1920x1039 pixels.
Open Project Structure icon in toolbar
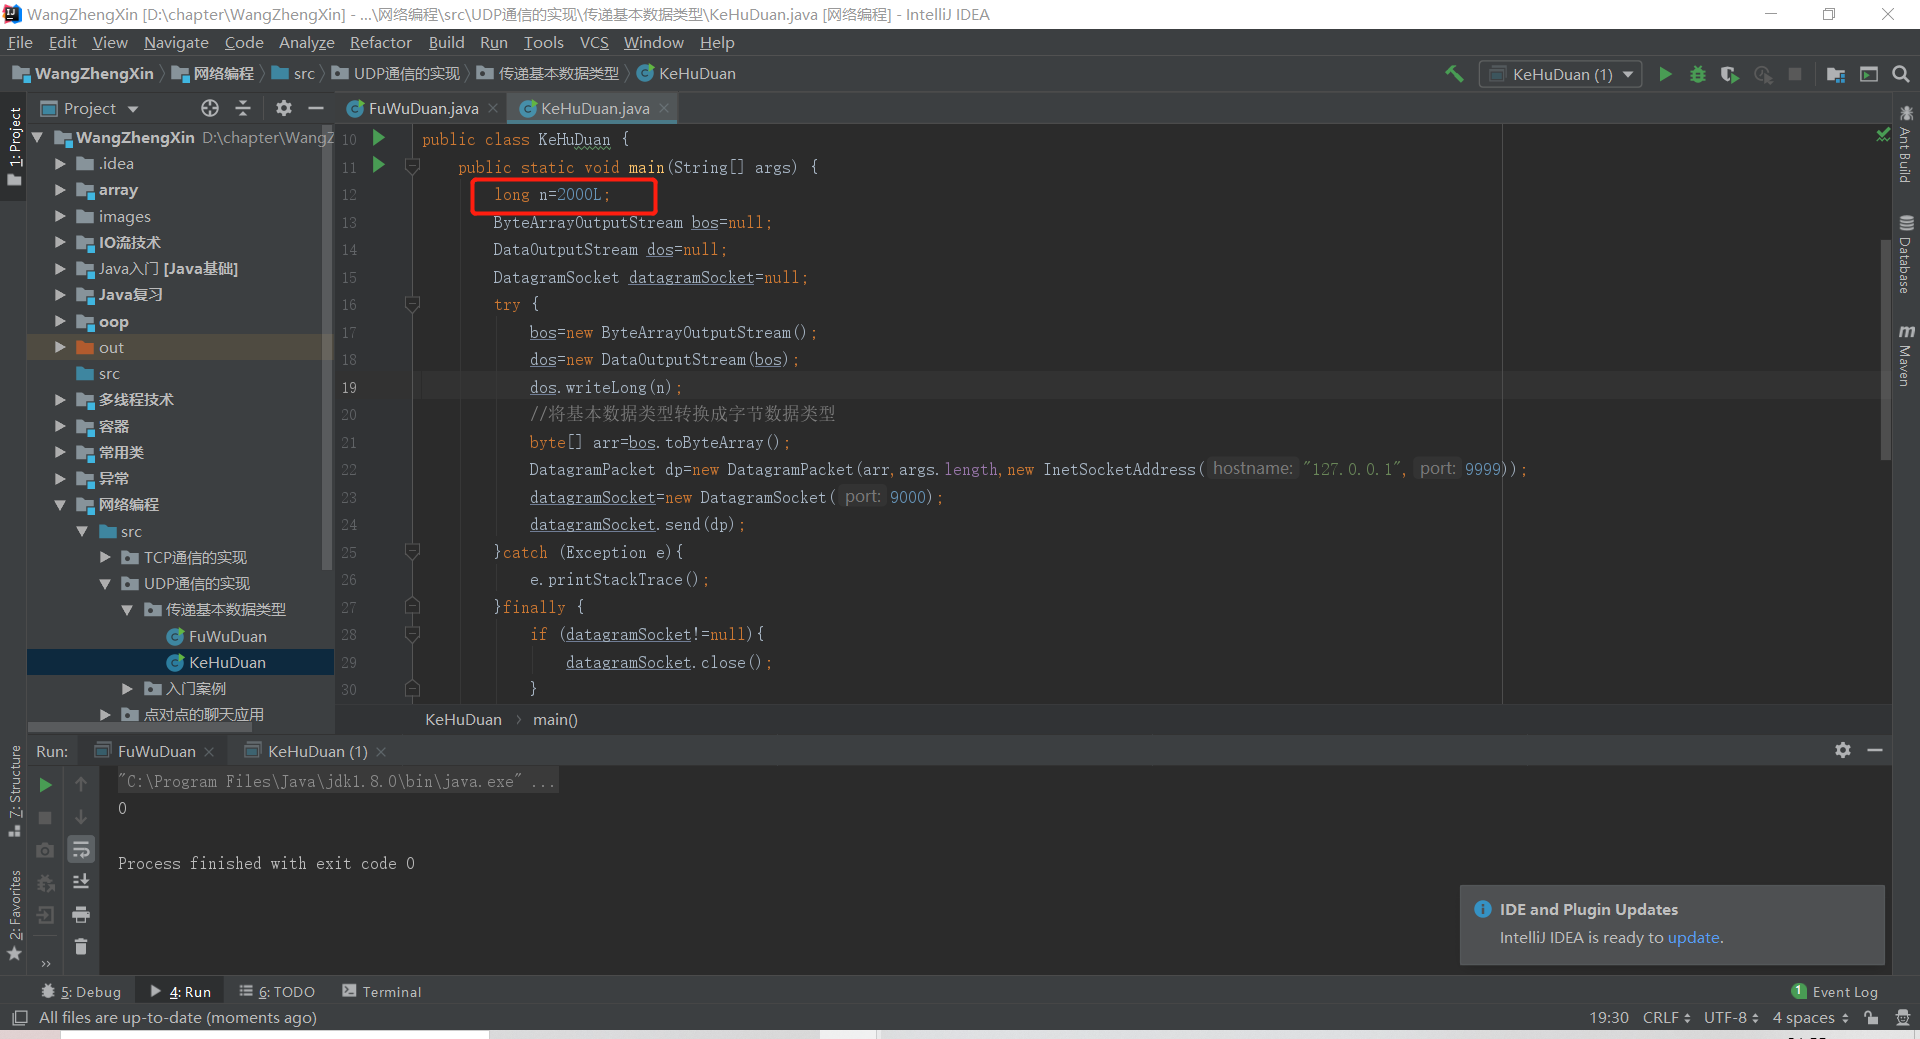coord(1836,74)
